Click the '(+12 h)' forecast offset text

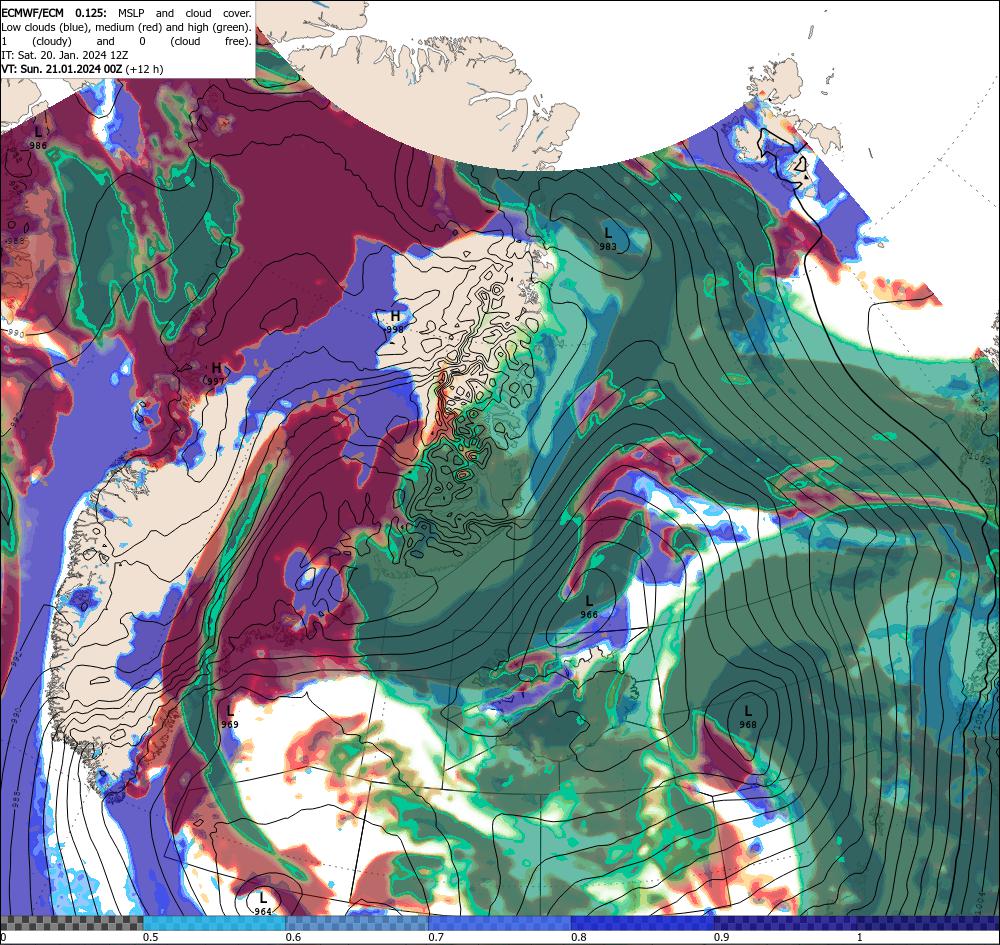(x=144, y=70)
